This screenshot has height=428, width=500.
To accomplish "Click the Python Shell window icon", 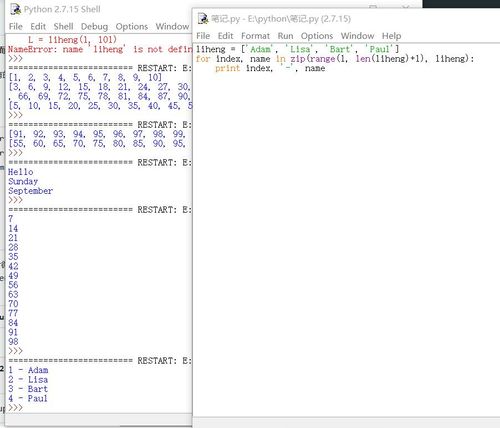I will click(15, 9).
